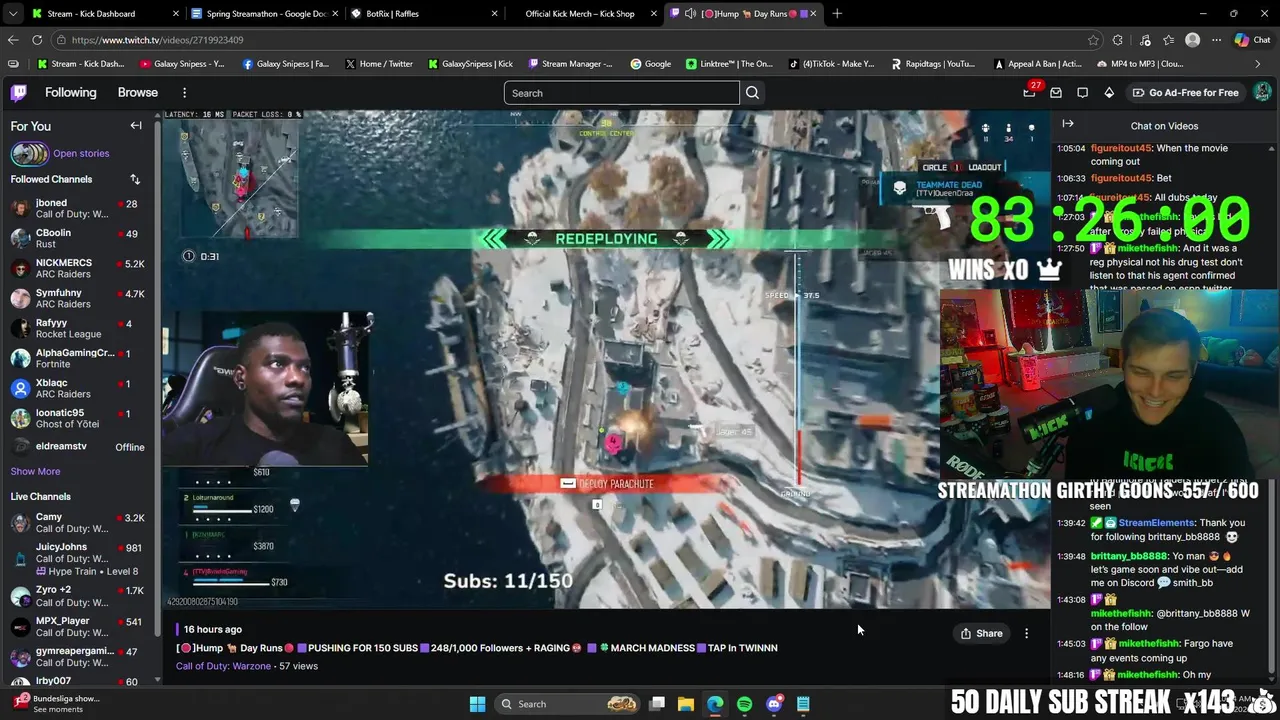Click the Twitch logo home icon
The image size is (1280, 720).
tap(19, 93)
